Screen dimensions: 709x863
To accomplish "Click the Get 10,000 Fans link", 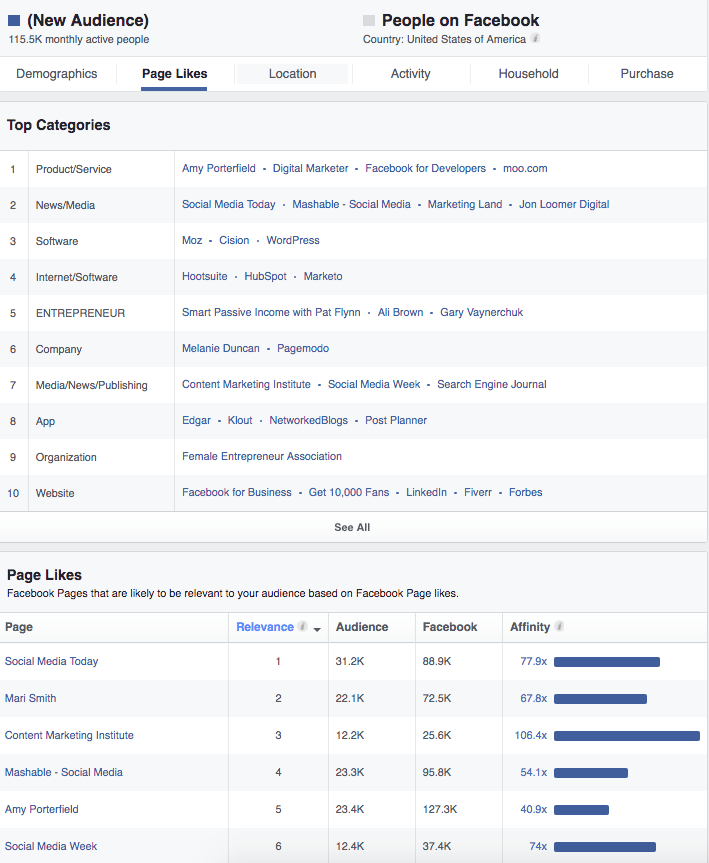I will point(349,493).
